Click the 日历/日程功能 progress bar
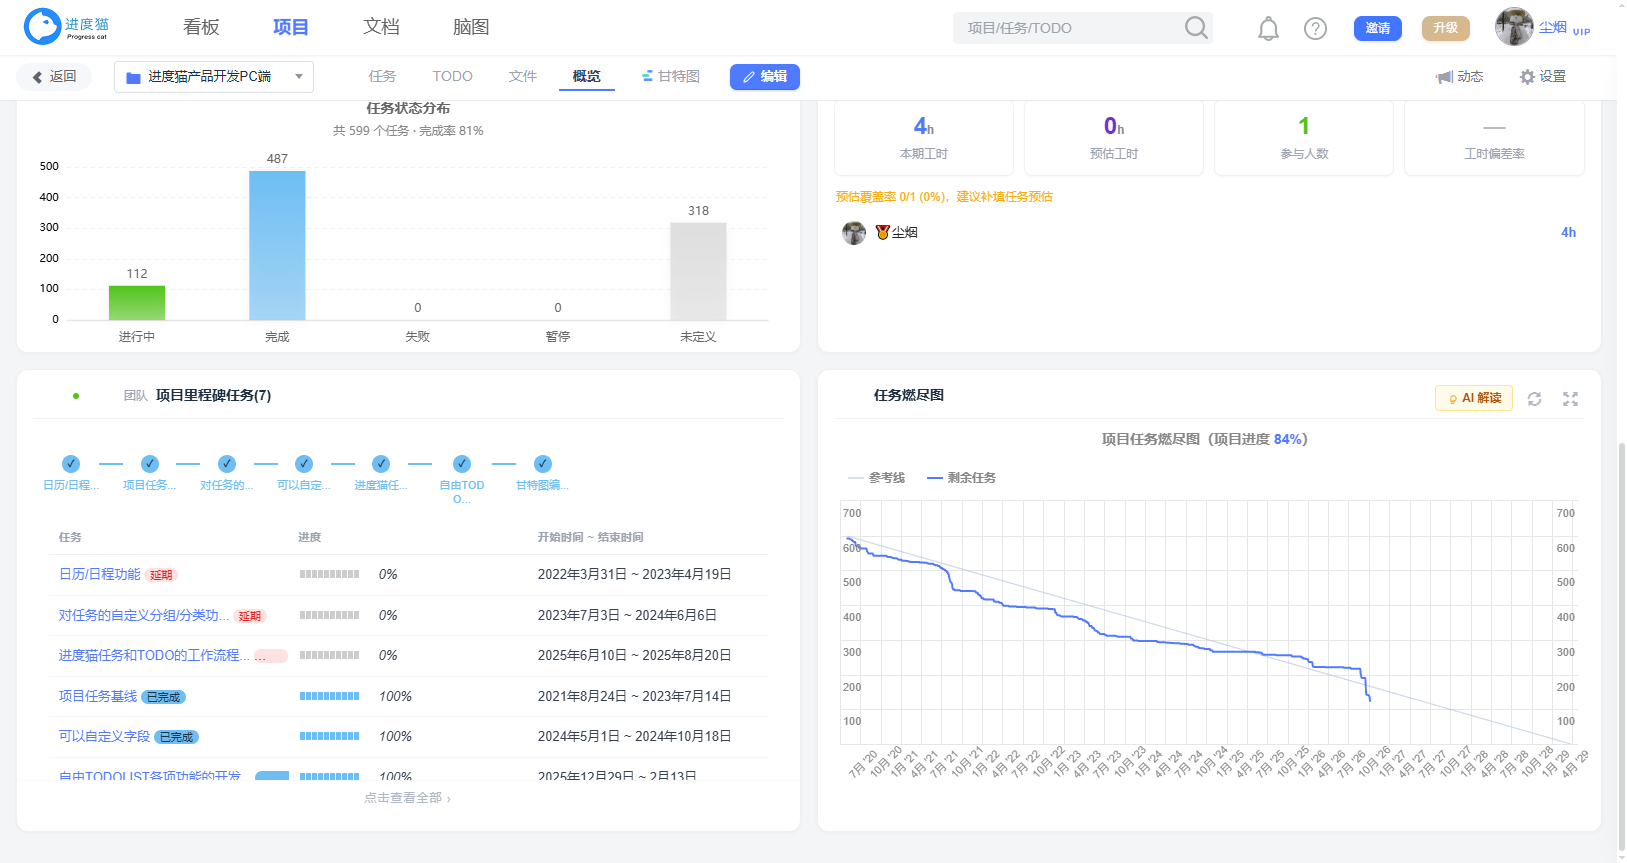The height and width of the screenshot is (863, 1627). click(x=329, y=574)
